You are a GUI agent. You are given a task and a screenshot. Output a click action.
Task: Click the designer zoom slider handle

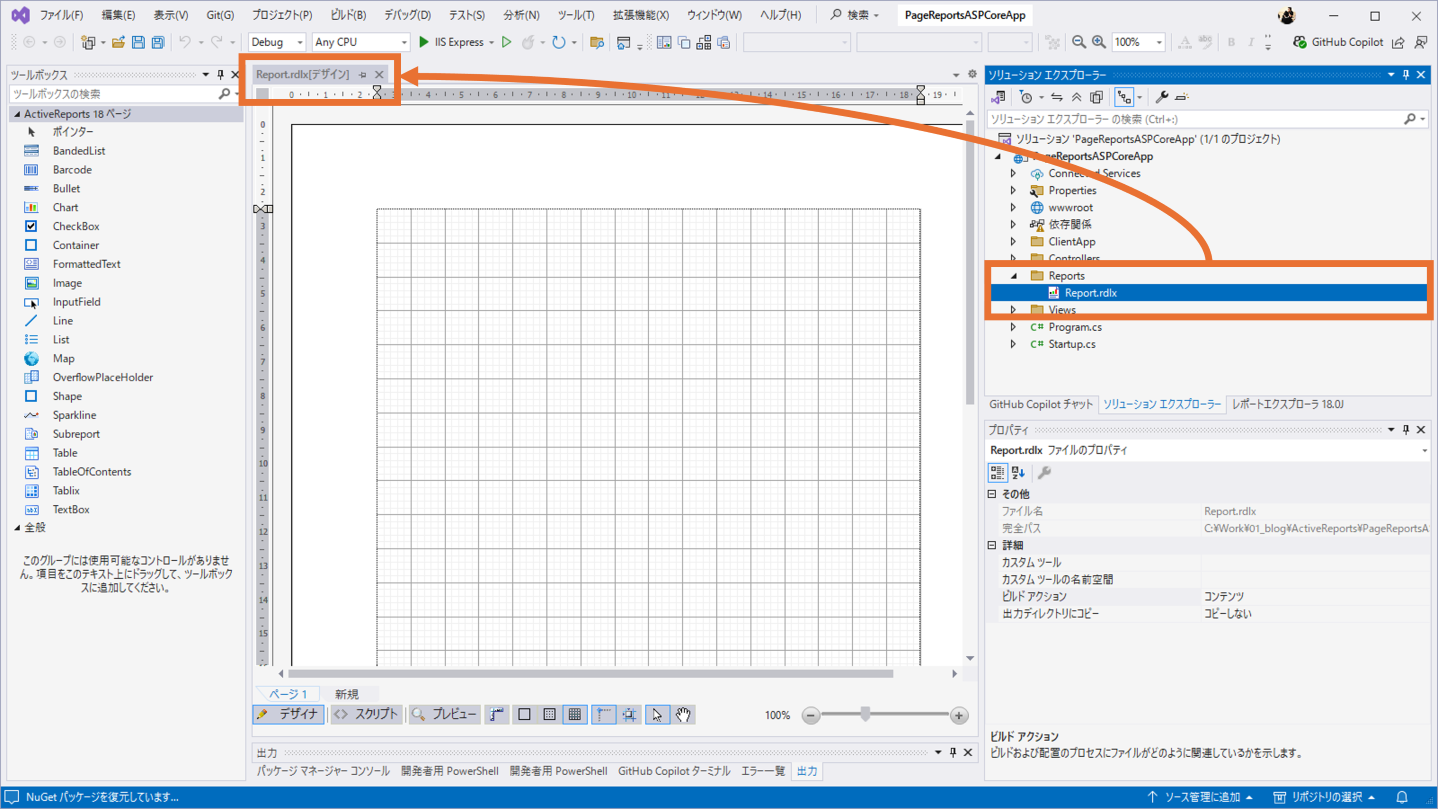865,714
